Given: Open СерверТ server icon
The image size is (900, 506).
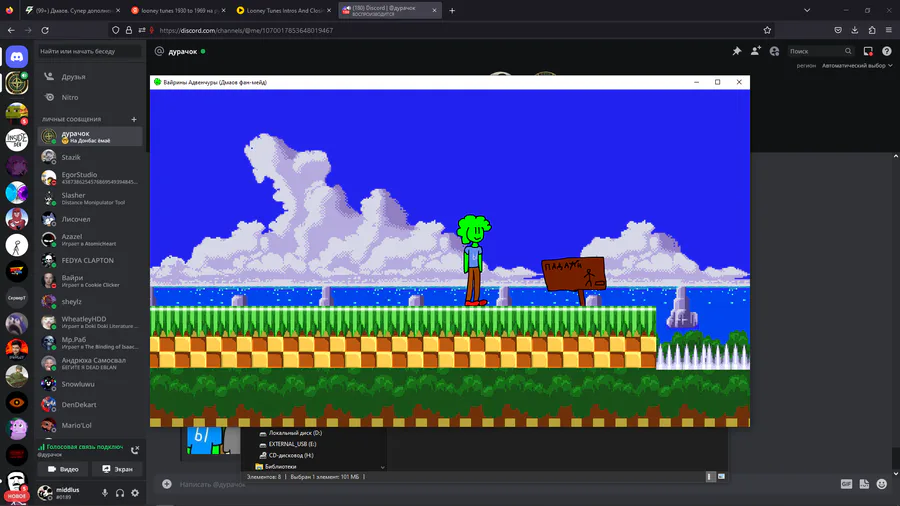Looking at the screenshot, I should coord(17,298).
